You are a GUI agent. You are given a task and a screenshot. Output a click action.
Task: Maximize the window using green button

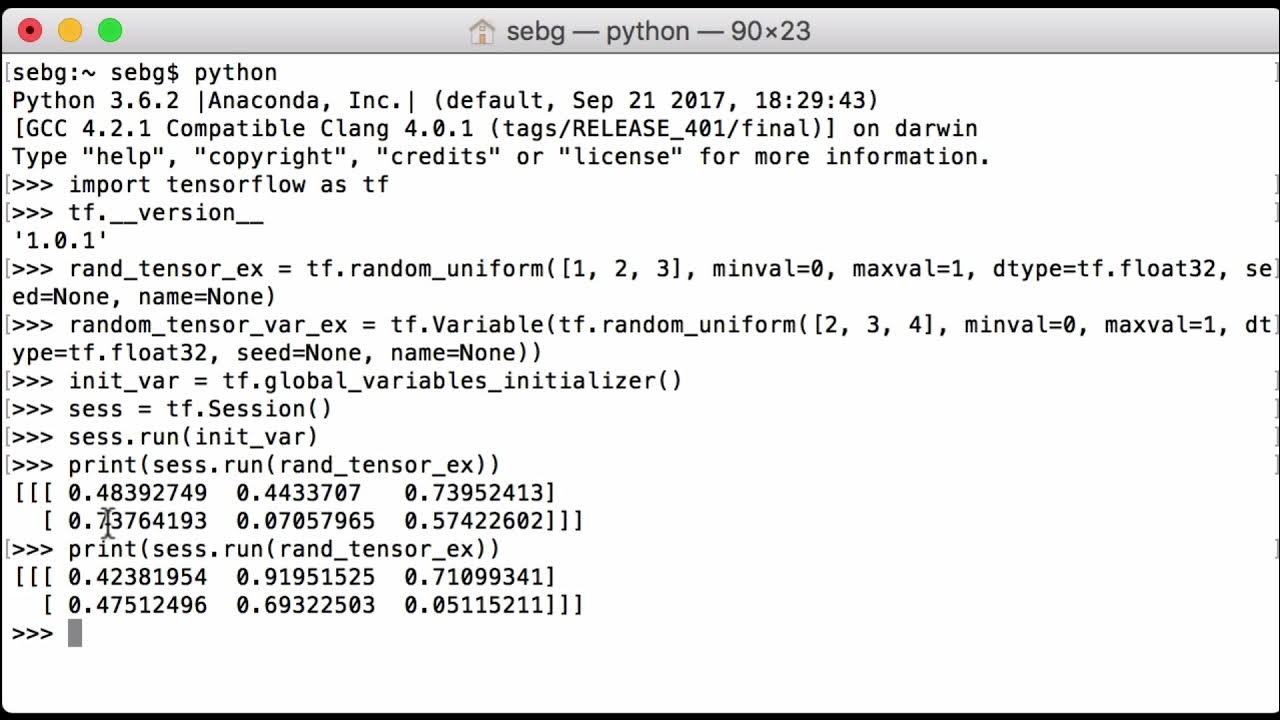110,31
